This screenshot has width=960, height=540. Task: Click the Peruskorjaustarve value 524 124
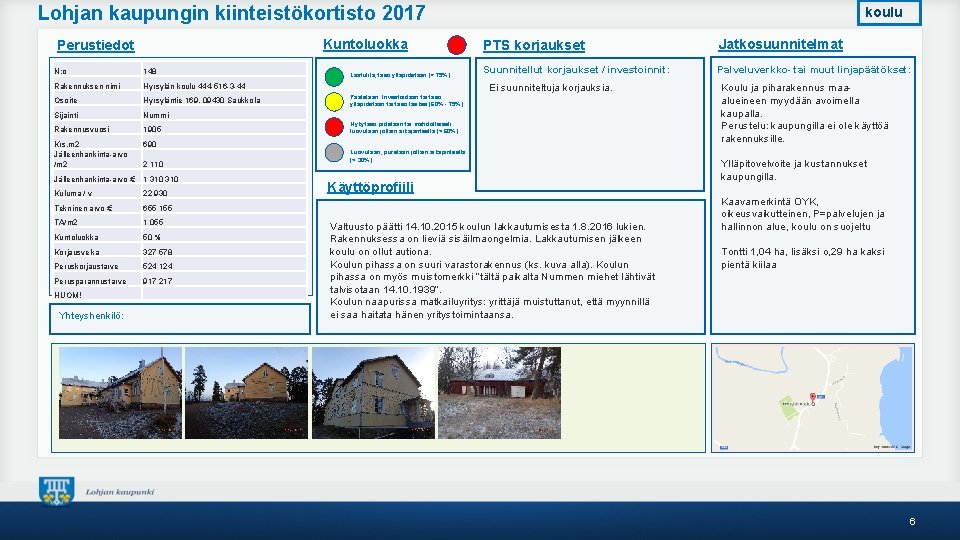tap(157, 266)
